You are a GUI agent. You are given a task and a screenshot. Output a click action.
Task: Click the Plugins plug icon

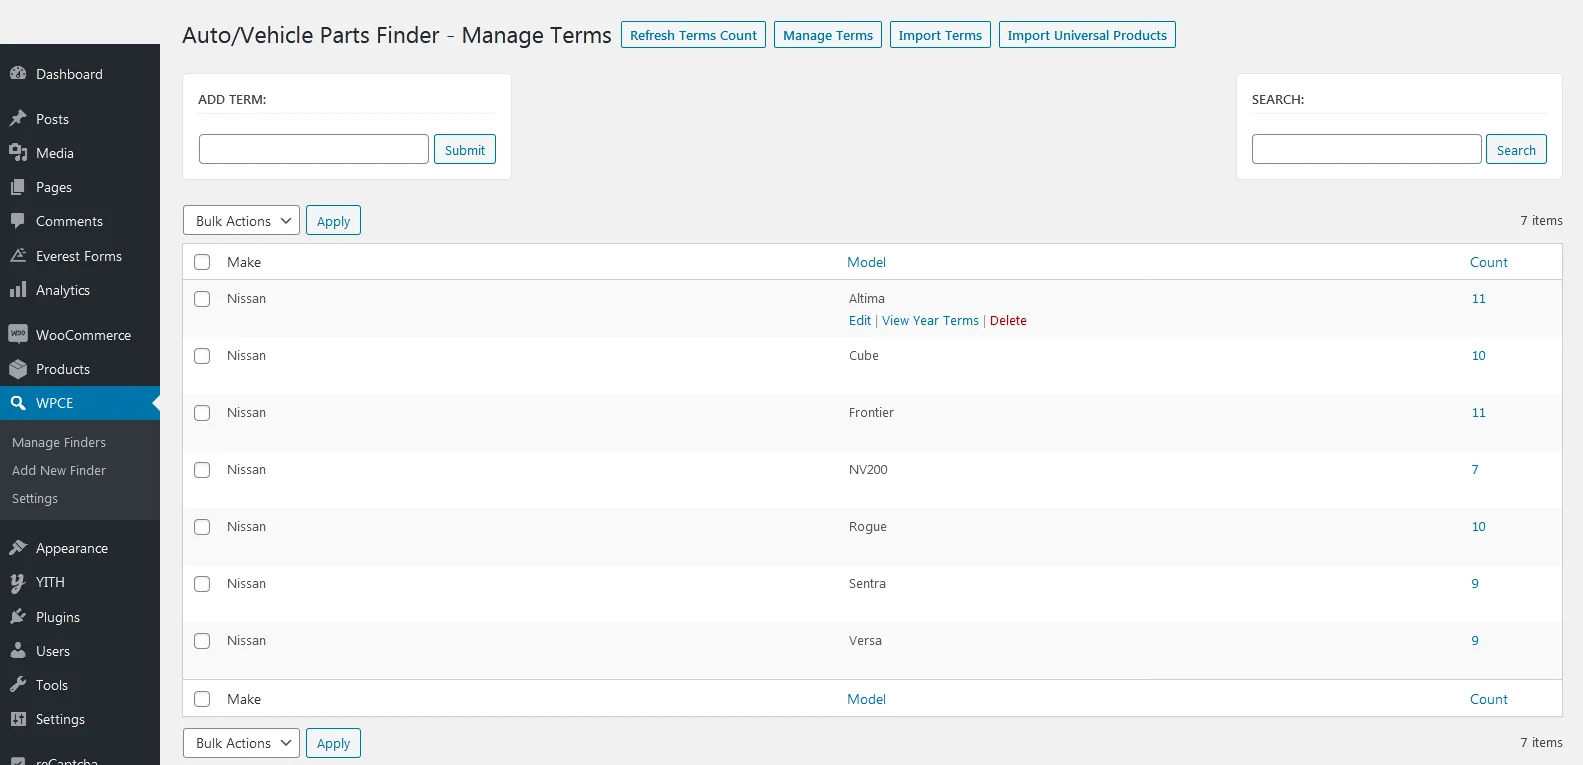tap(18, 617)
